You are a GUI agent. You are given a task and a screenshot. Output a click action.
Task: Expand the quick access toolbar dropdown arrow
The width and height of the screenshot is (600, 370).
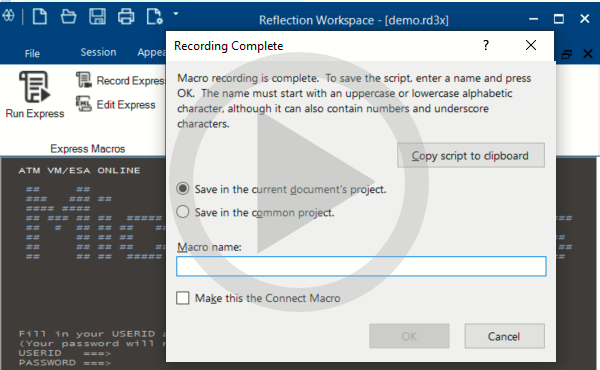pyautogui.click(x=176, y=14)
